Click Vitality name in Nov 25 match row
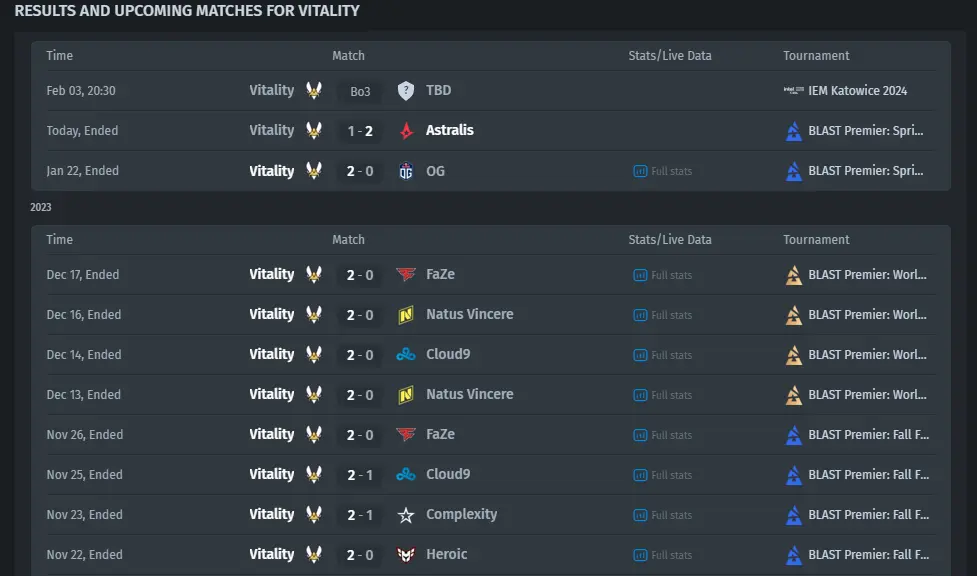977x576 pixels. 272,474
